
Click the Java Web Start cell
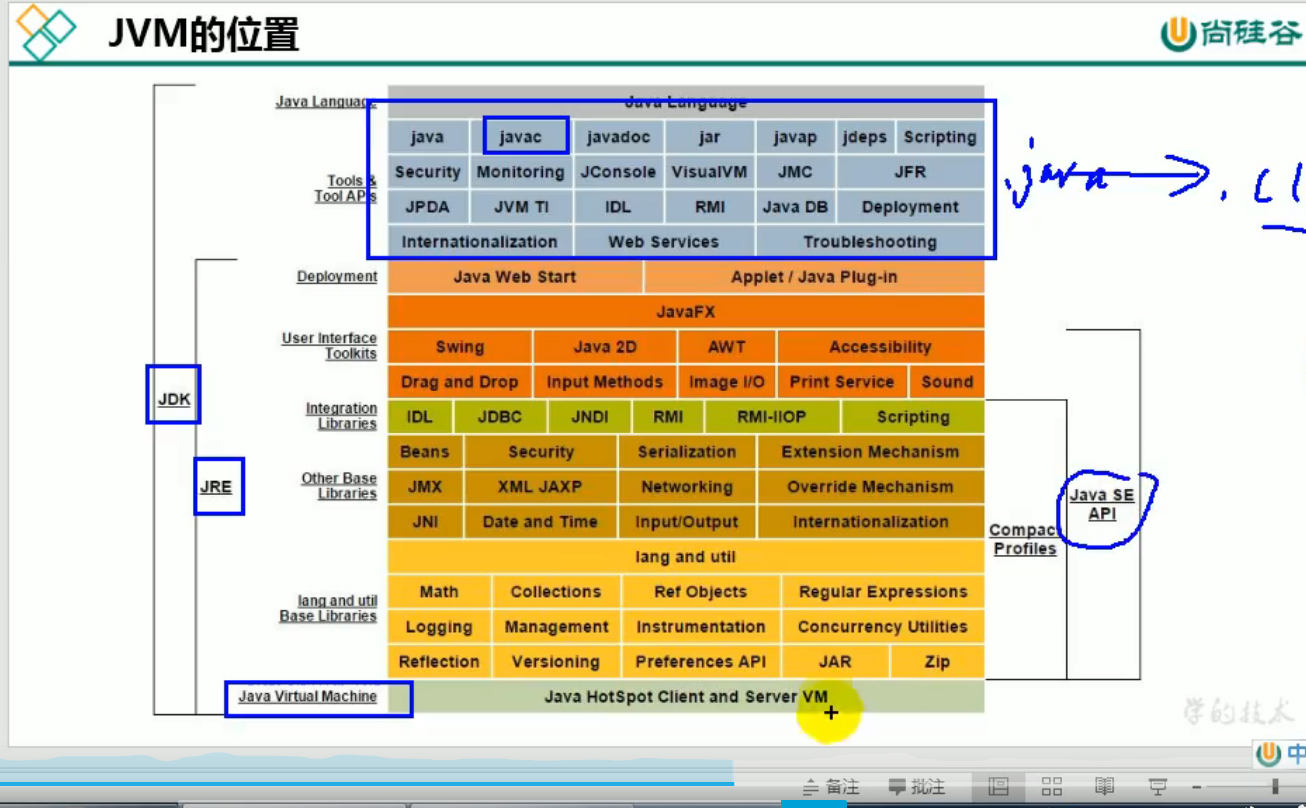pos(515,277)
